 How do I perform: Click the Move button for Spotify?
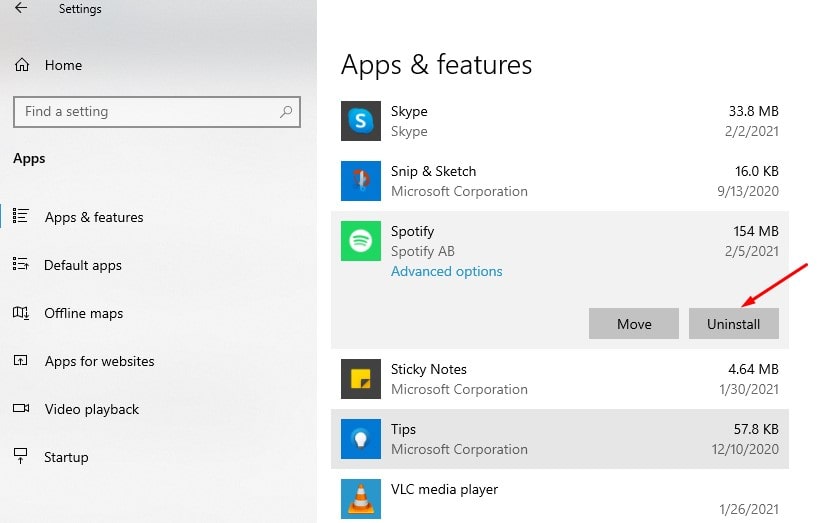click(634, 323)
